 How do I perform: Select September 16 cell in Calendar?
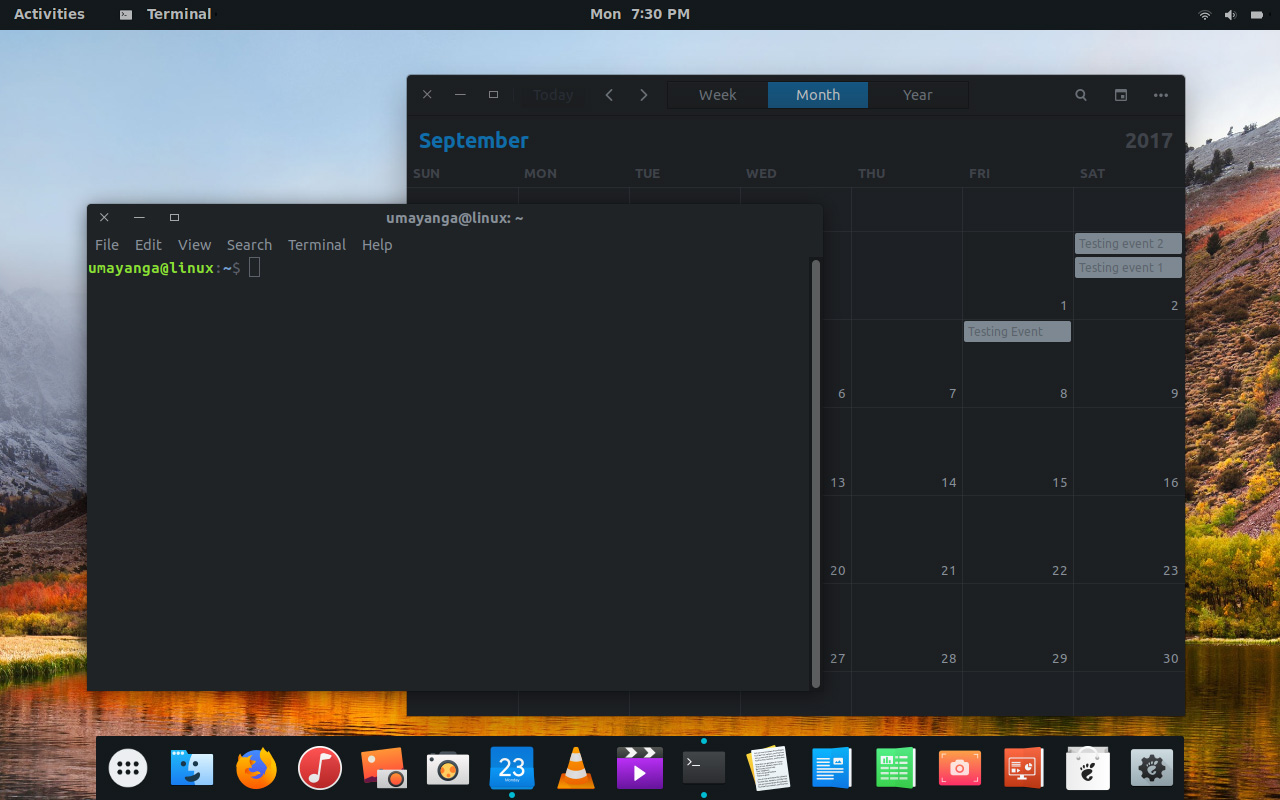pyautogui.click(x=1129, y=451)
